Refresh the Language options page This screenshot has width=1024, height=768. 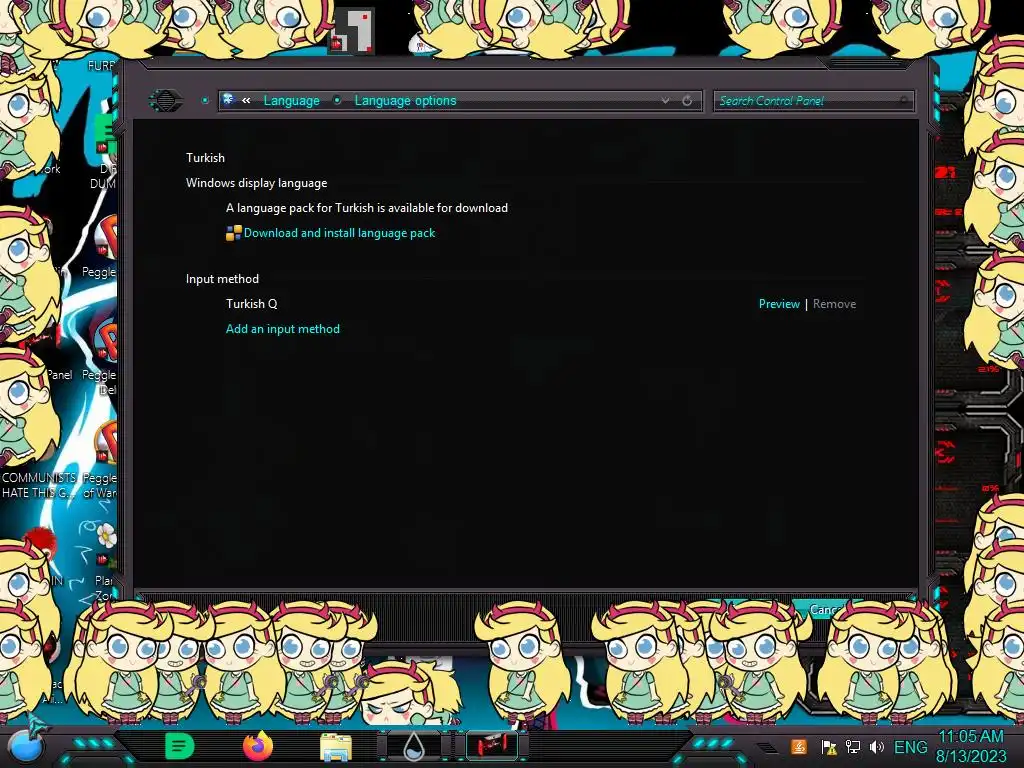(687, 101)
